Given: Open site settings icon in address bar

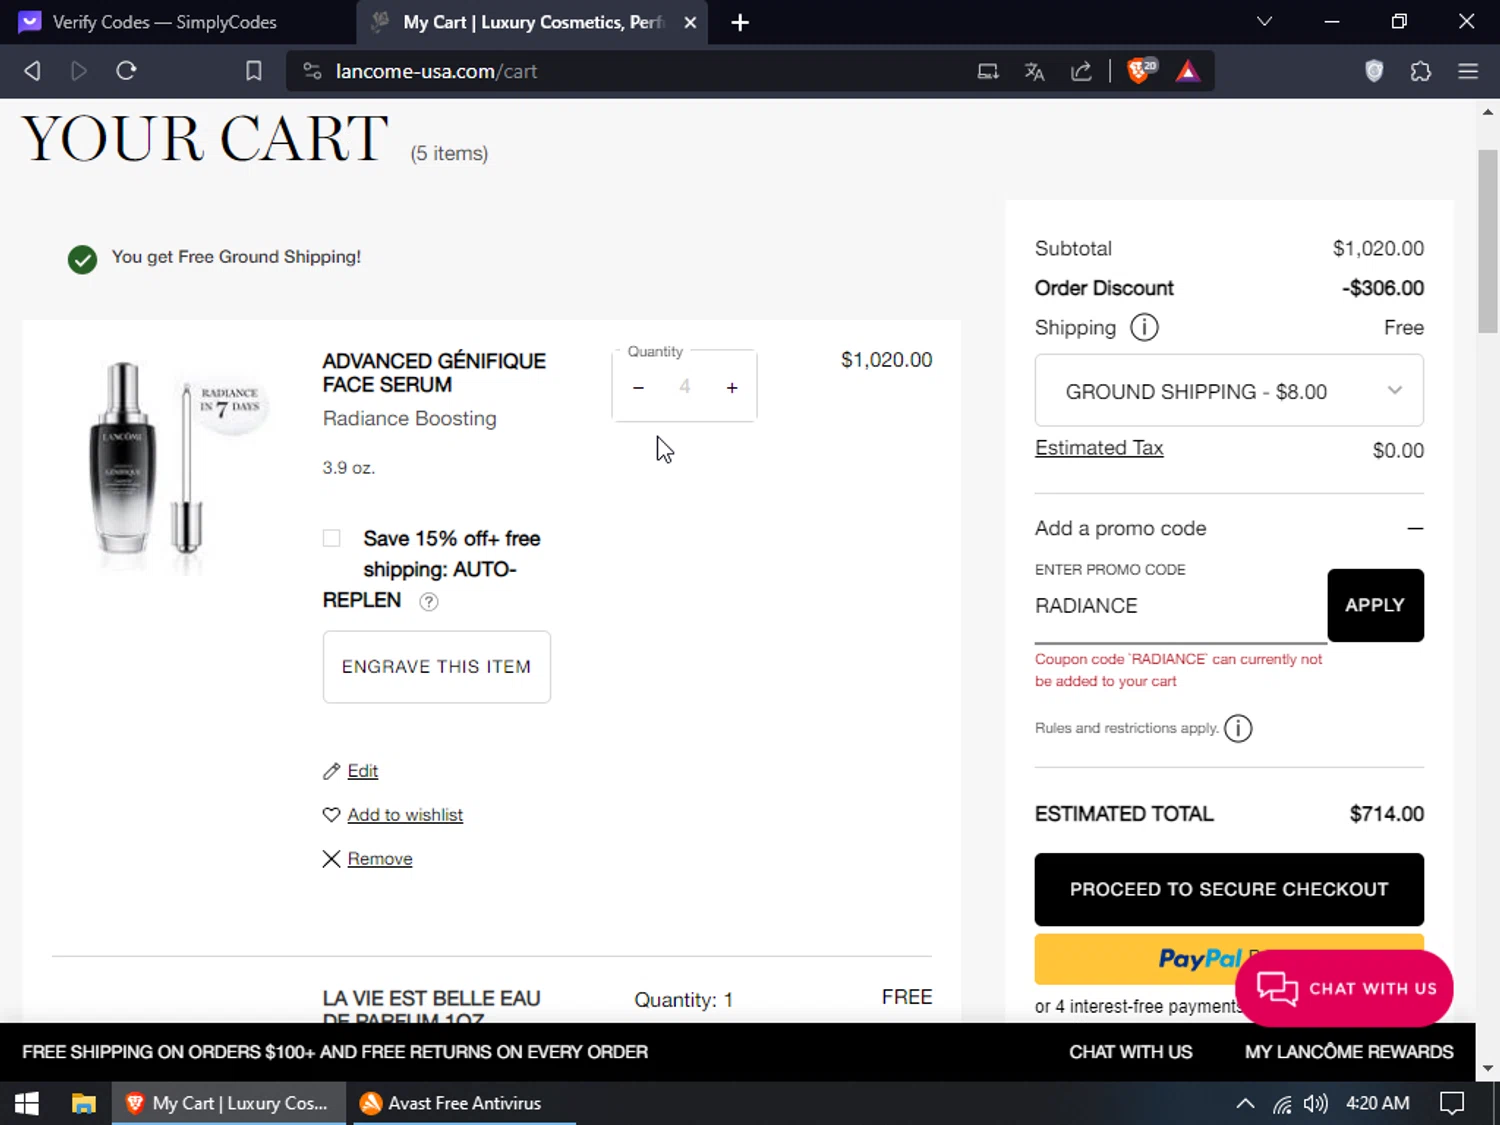Looking at the screenshot, I should click(x=312, y=71).
